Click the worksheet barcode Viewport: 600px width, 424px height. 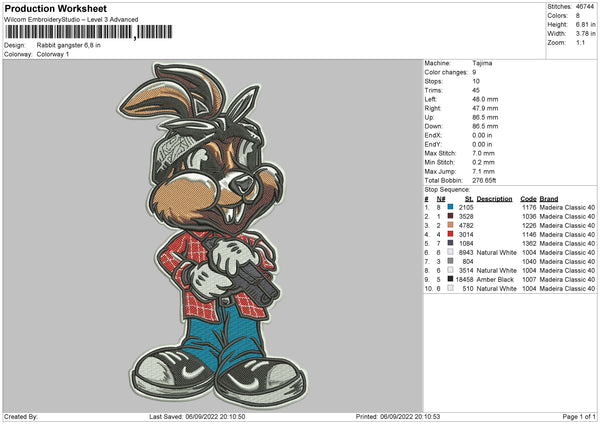[89, 32]
